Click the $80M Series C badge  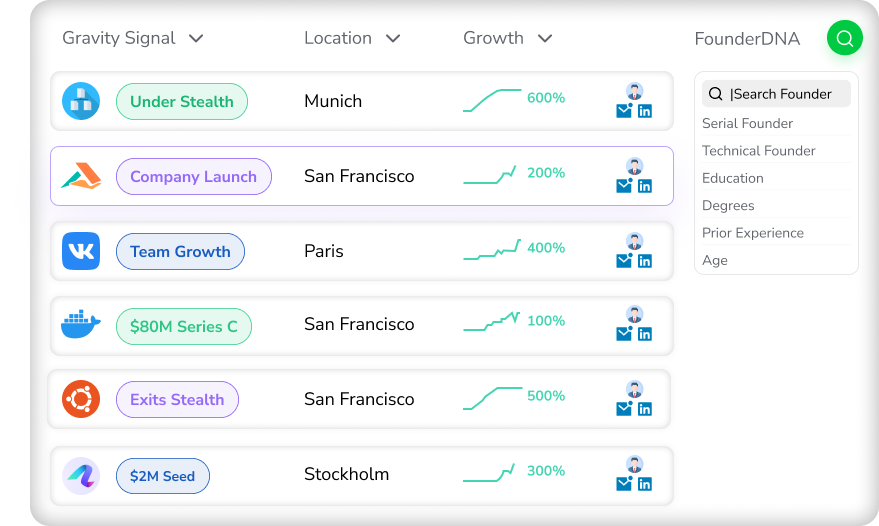tap(184, 326)
